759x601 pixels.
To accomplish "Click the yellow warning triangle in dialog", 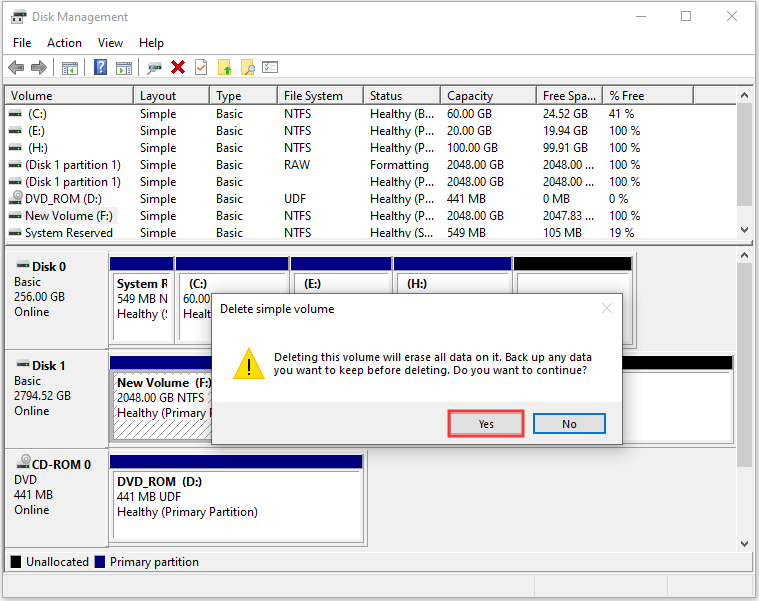I will [249, 364].
